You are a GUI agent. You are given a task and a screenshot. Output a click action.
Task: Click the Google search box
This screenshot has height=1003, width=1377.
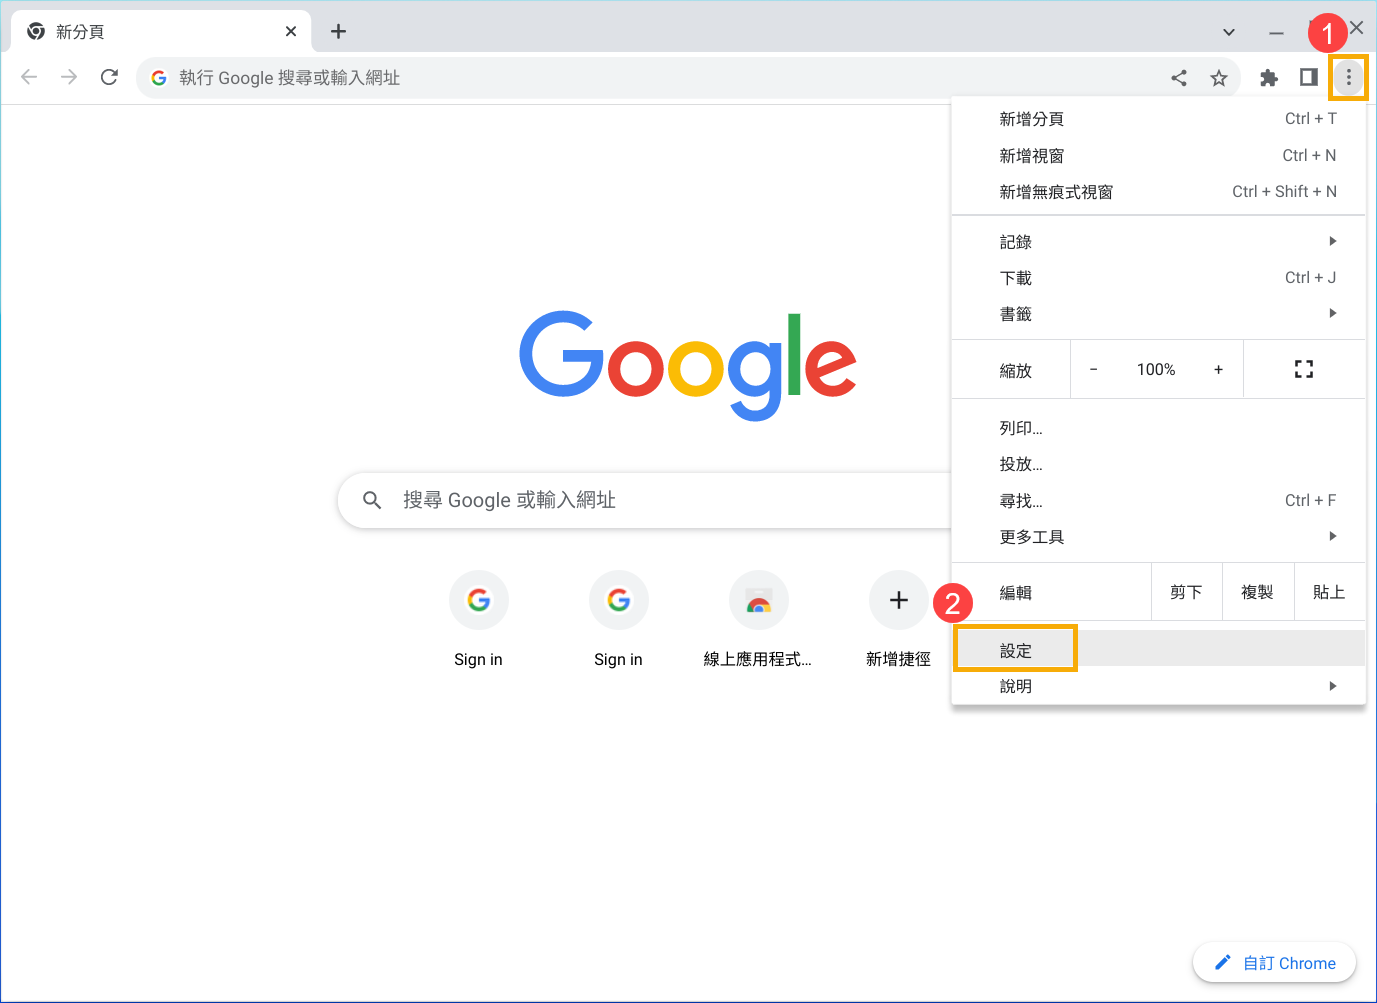[x=645, y=500]
